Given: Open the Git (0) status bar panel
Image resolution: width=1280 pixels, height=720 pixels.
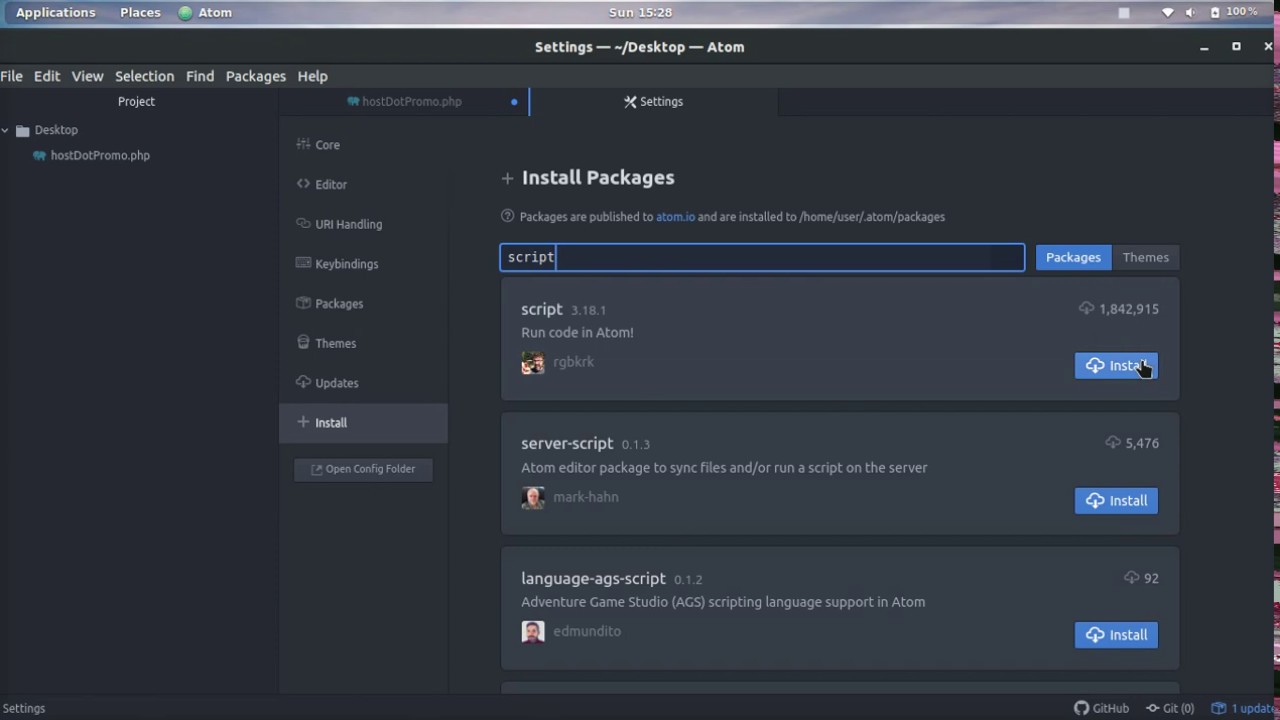Looking at the screenshot, I should click(1170, 708).
